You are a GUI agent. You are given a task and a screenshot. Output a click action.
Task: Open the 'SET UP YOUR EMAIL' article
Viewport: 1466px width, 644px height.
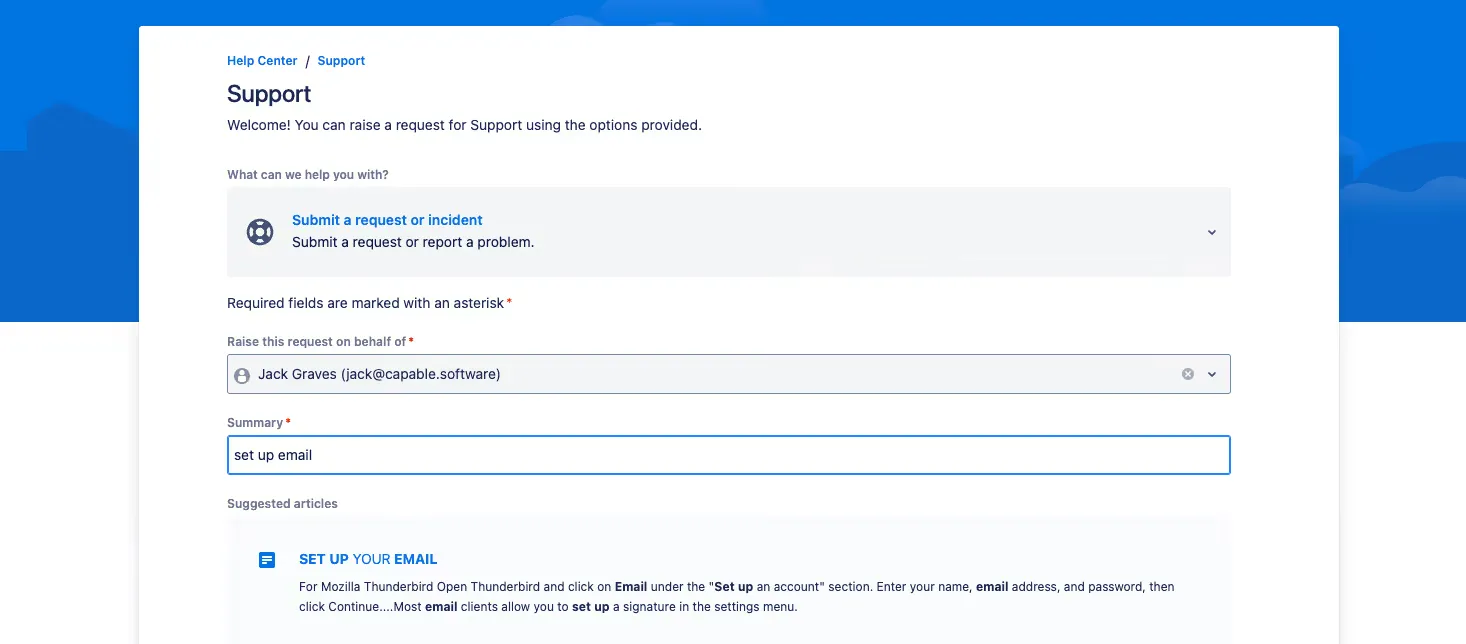[x=368, y=560]
